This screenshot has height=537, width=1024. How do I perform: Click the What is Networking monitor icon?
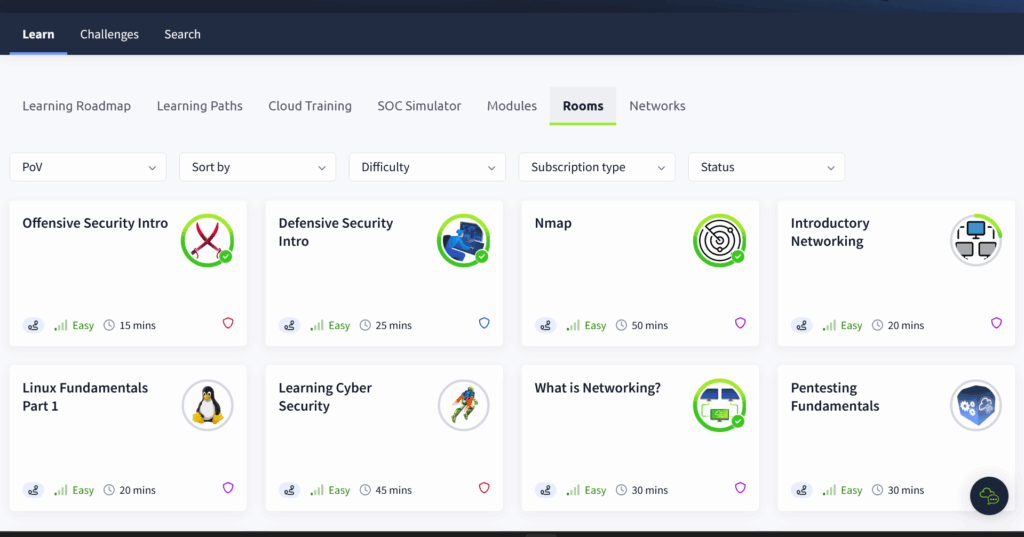coord(720,405)
